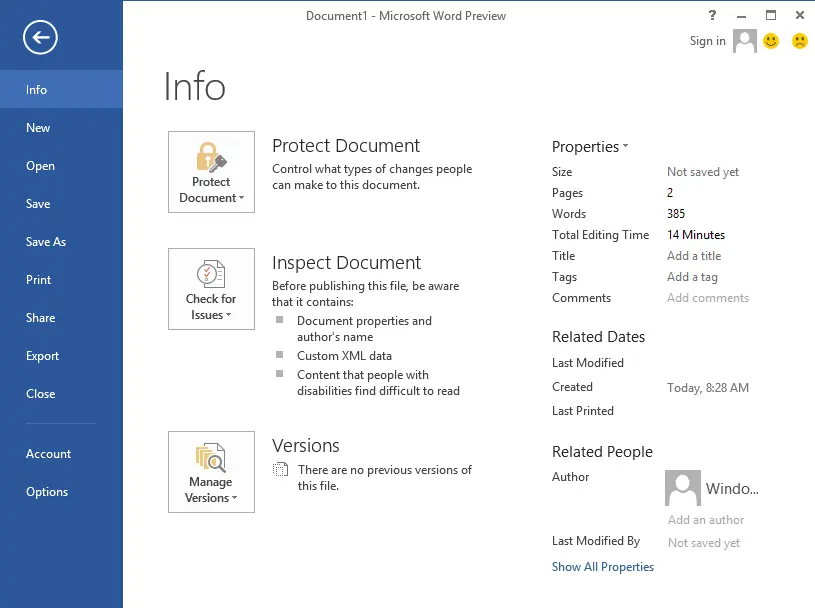Click Add a tag
The width and height of the screenshot is (815, 608).
pyautogui.click(x=691, y=276)
